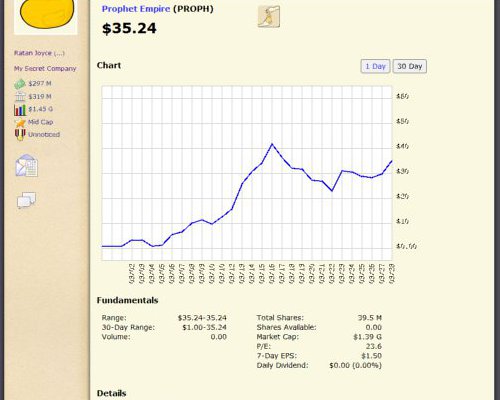
Task: Click the $319 M bank value
Action: pyautogui.click(x=40, y=97)
